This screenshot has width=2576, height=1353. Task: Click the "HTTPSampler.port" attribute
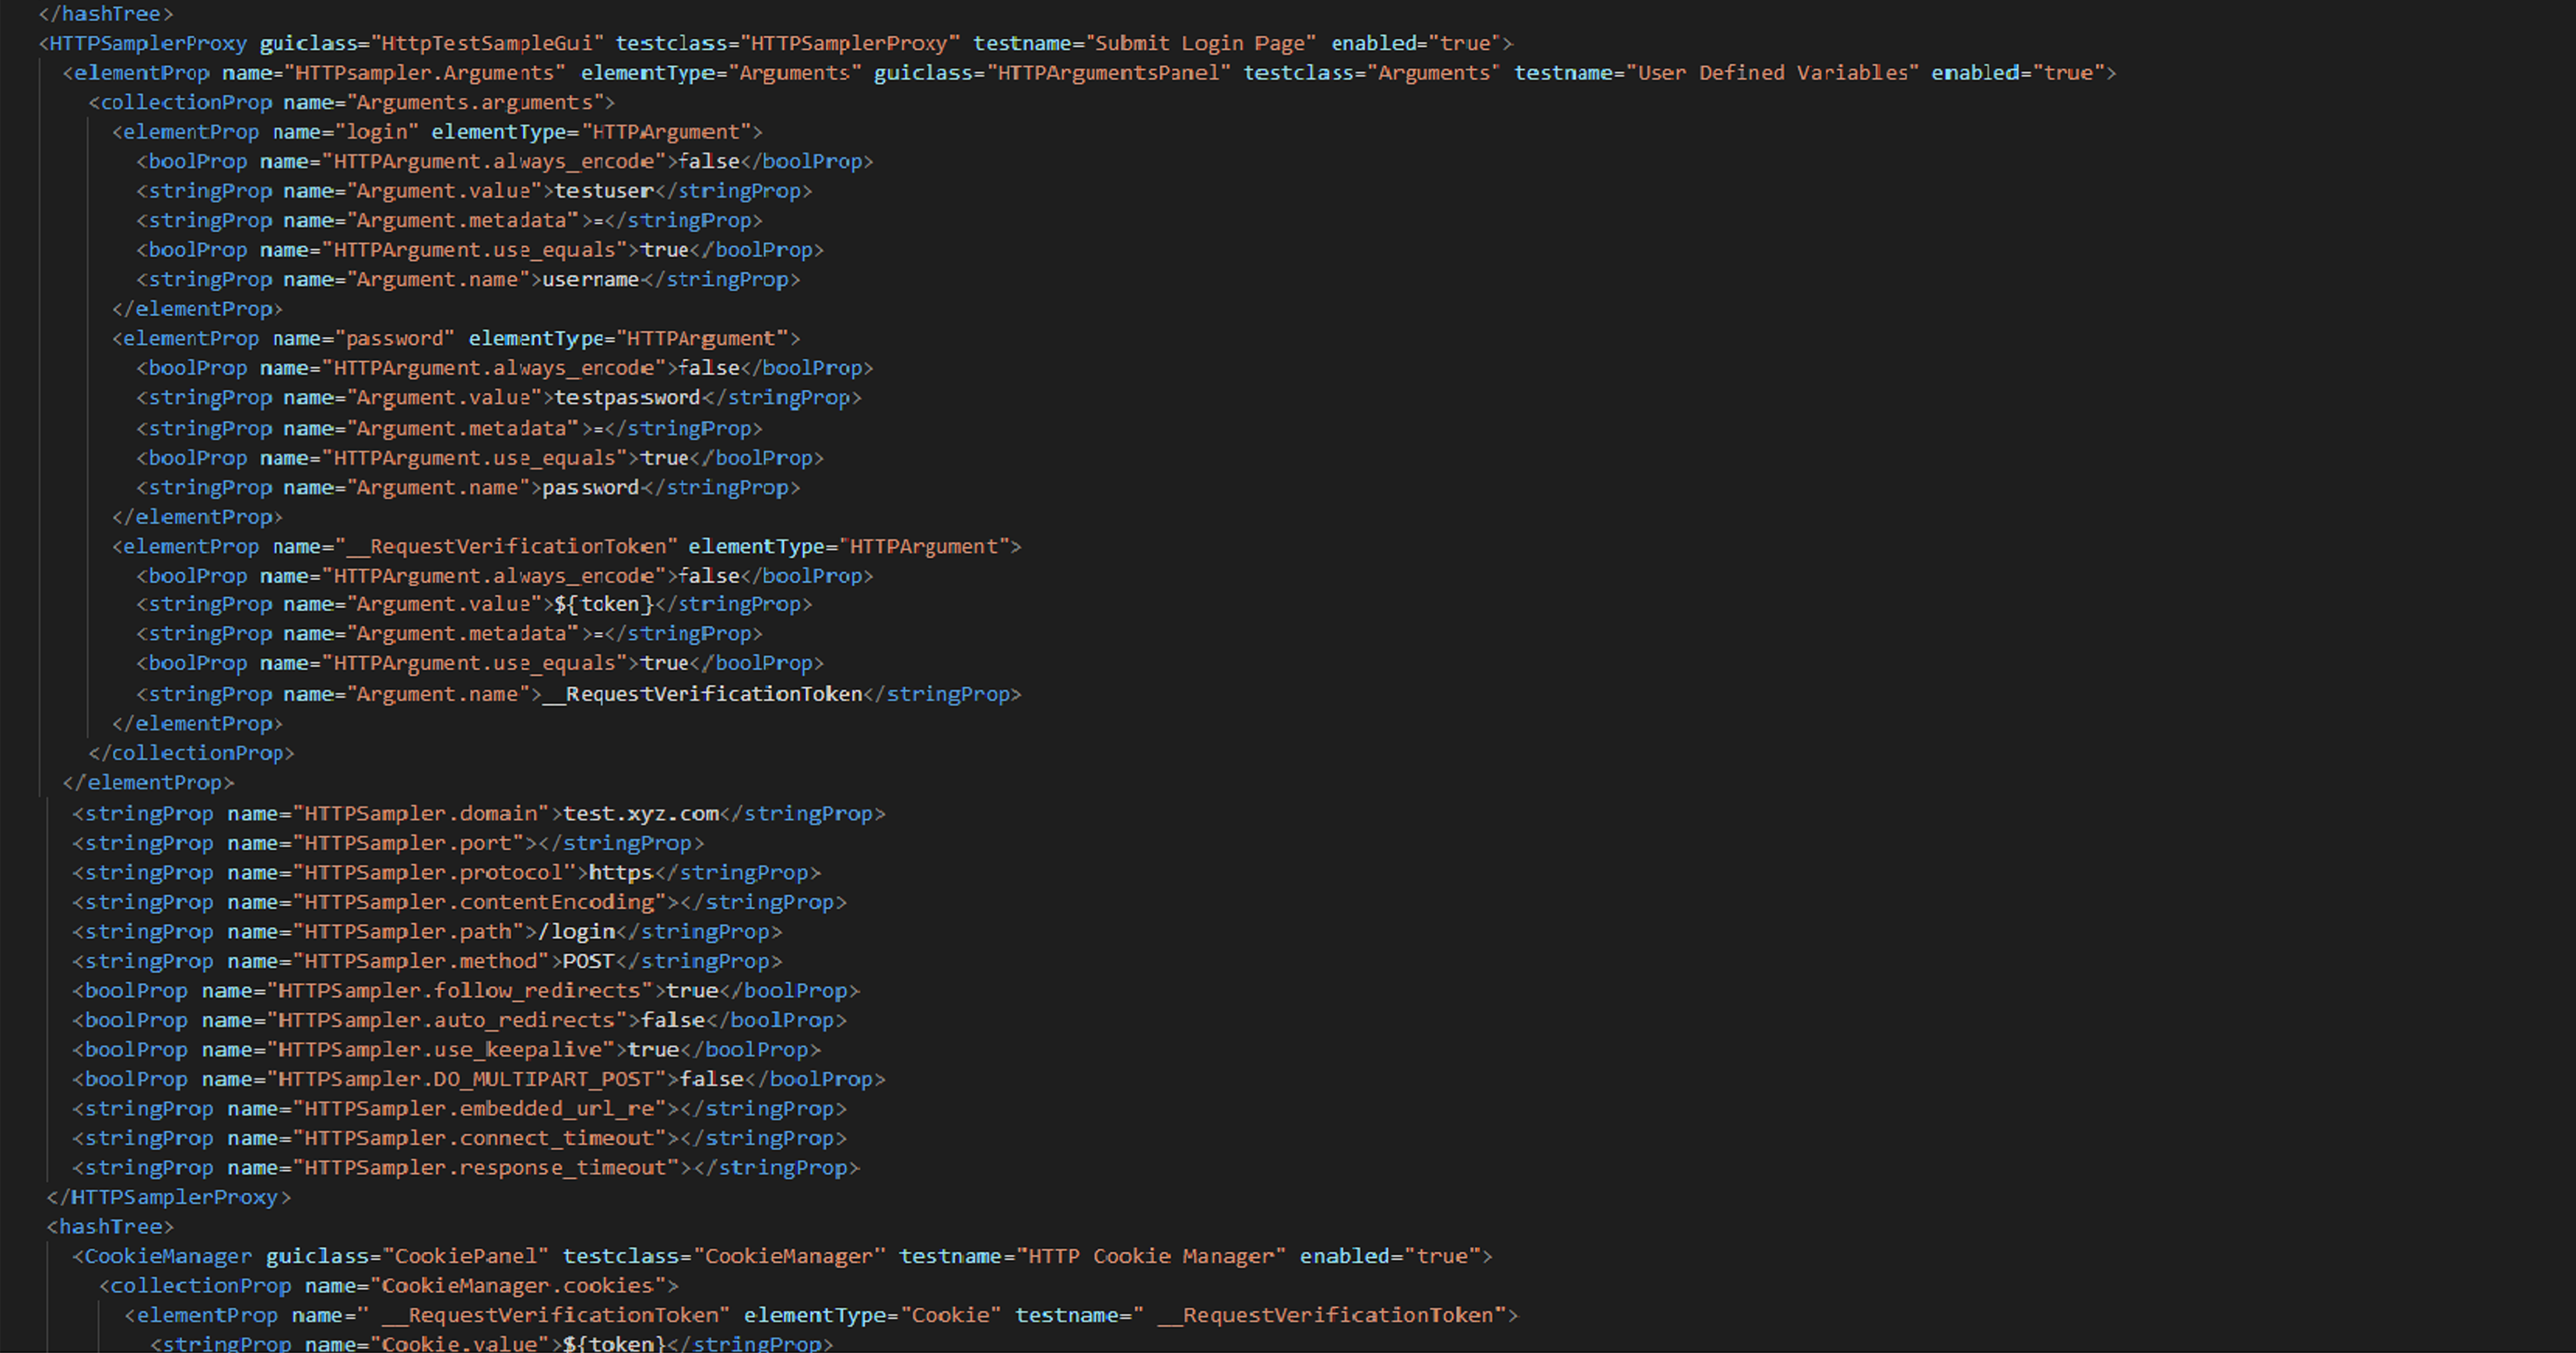coord(409,843)
